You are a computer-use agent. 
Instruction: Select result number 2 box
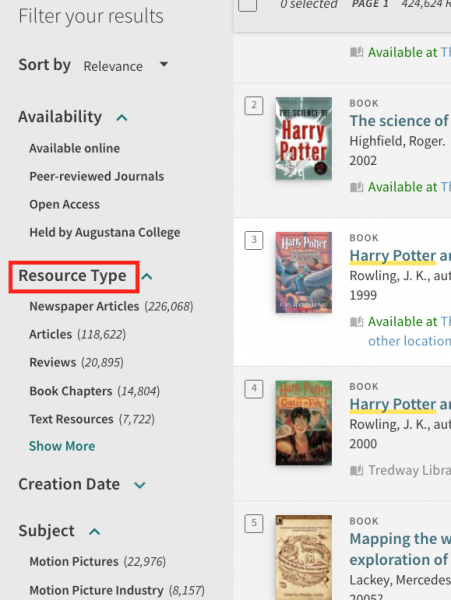click(254, 105)
